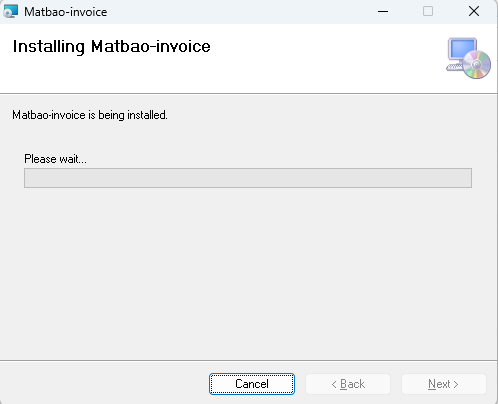The image size is (498, 404).
Task: Click the installation progress bar
Action: pos(248,178)
